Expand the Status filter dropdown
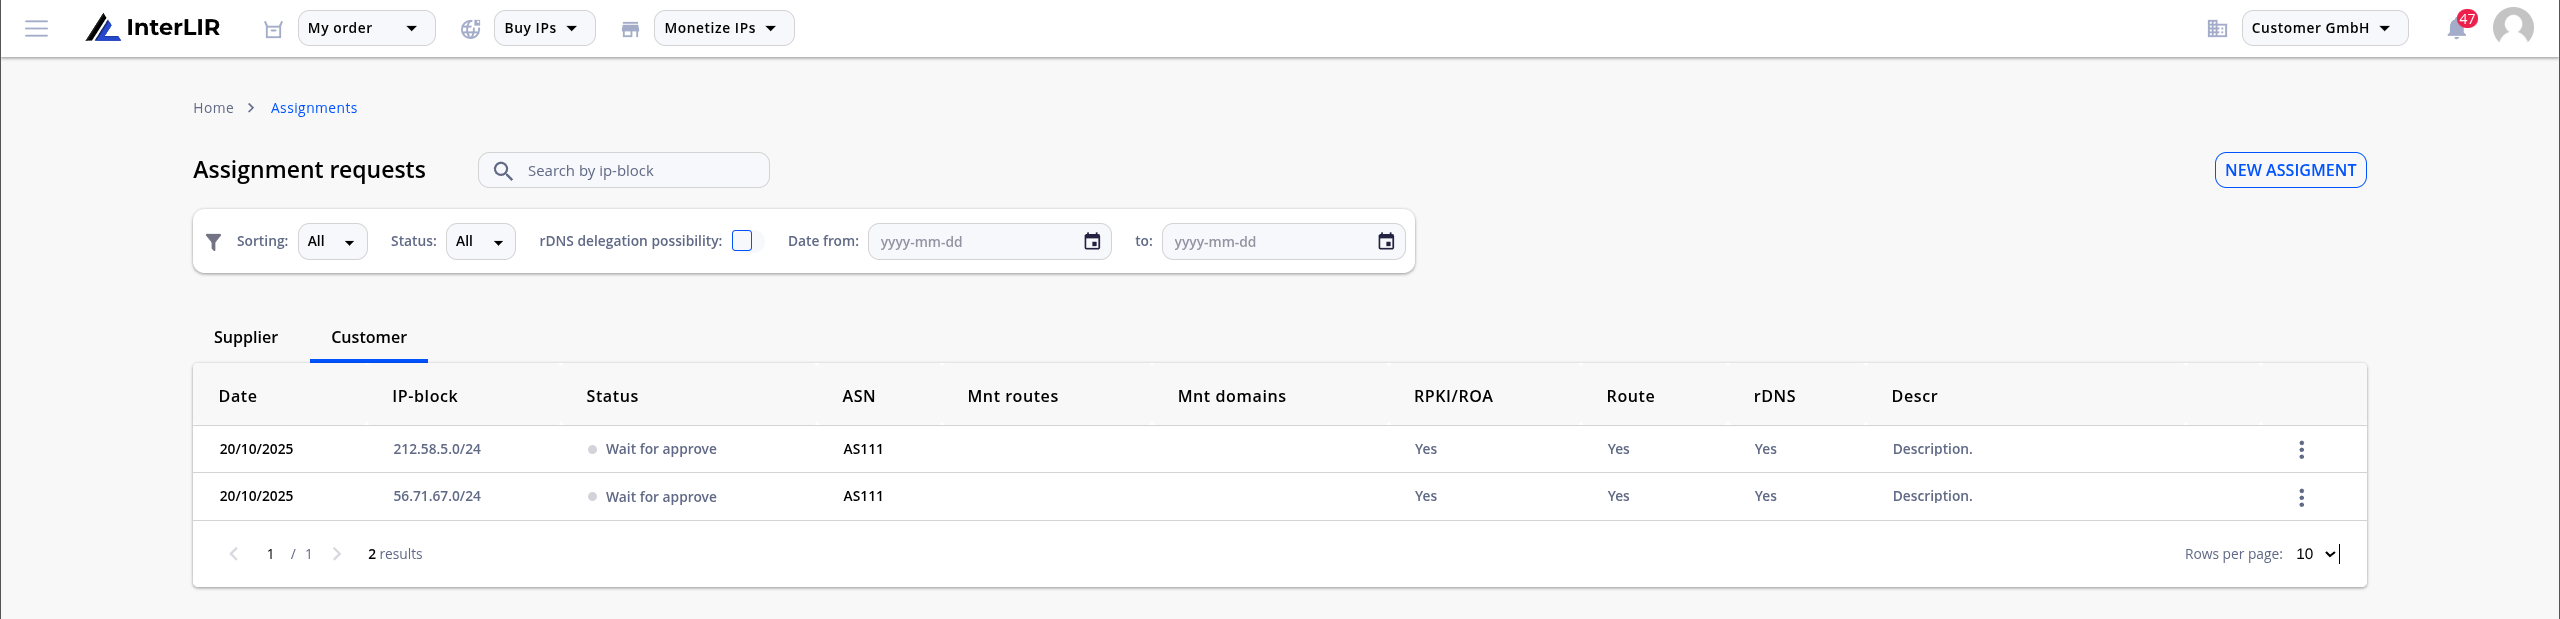2560x619 pixels. pos(480,242)
